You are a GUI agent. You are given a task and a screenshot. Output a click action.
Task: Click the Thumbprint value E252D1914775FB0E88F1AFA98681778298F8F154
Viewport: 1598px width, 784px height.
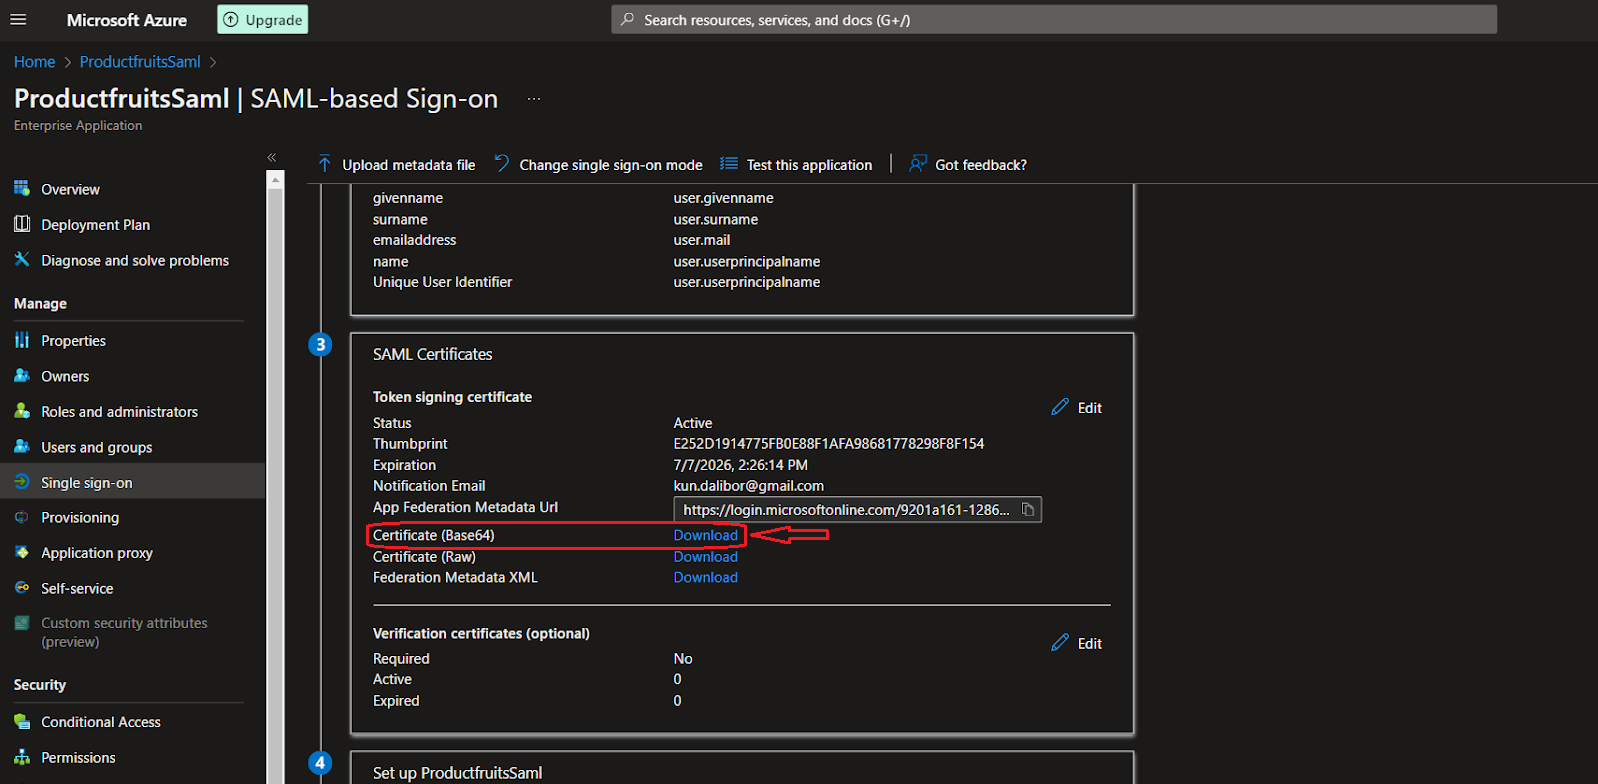coord(829,444)
